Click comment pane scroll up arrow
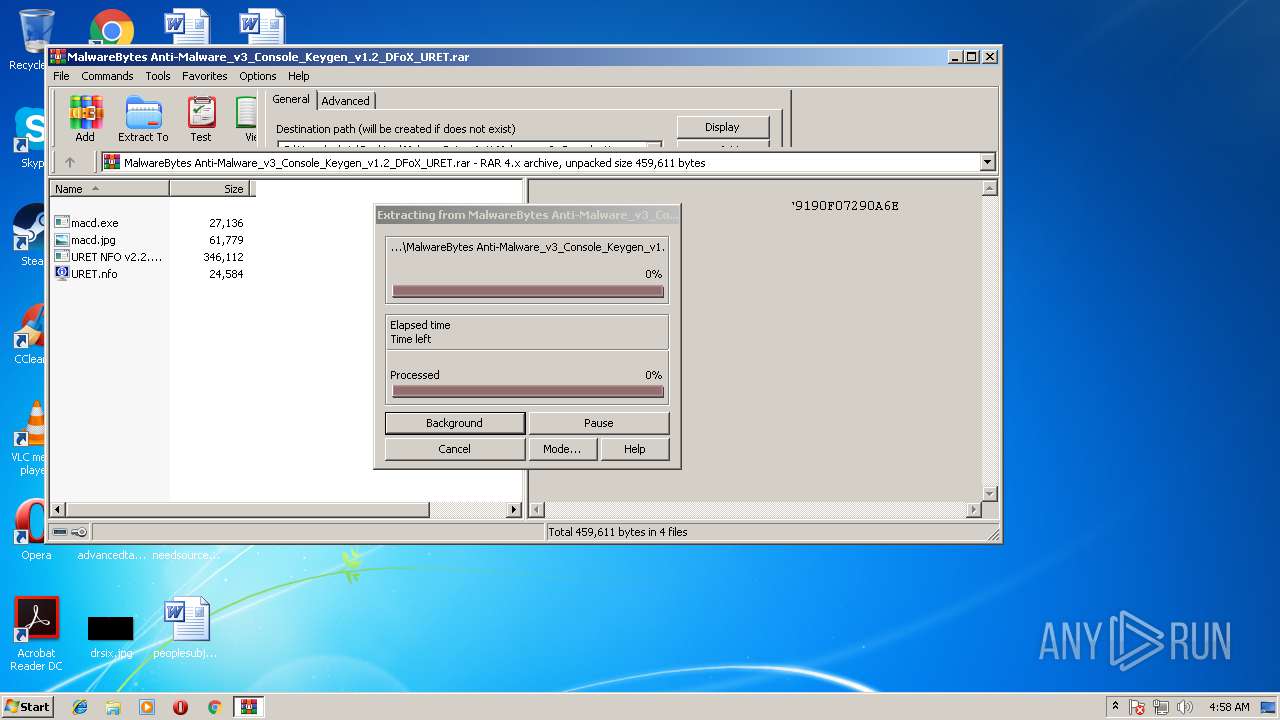 [x=990, y=188]
